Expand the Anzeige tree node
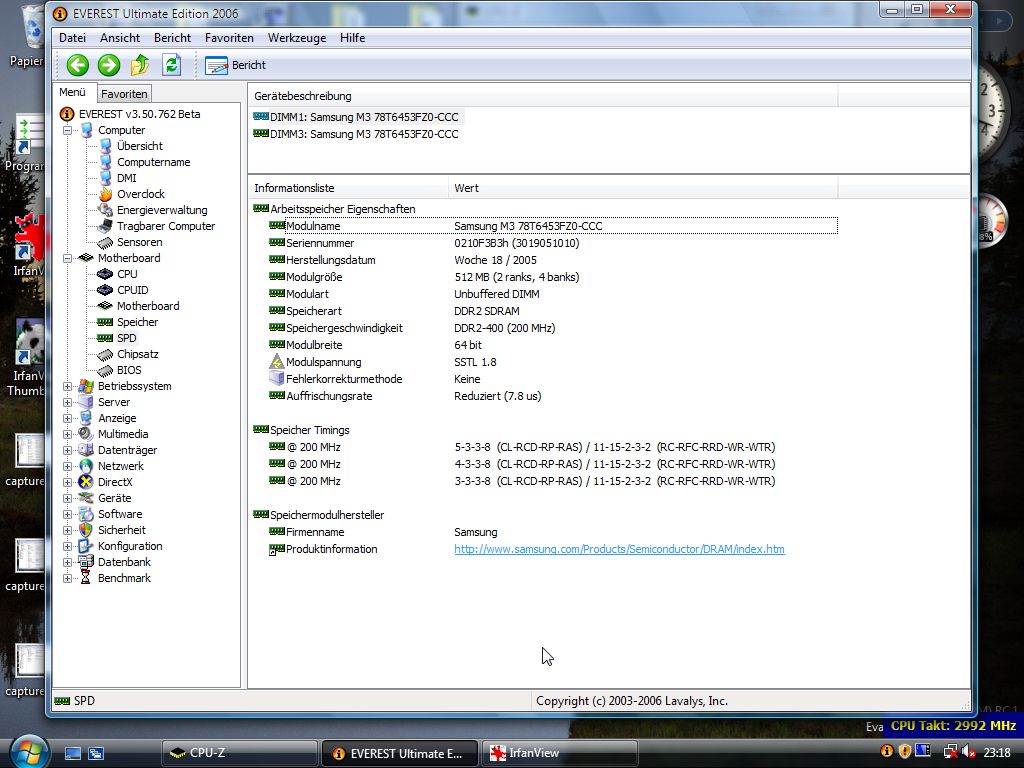The height and width of the screenshot is (768, 1024). point(67,418)
